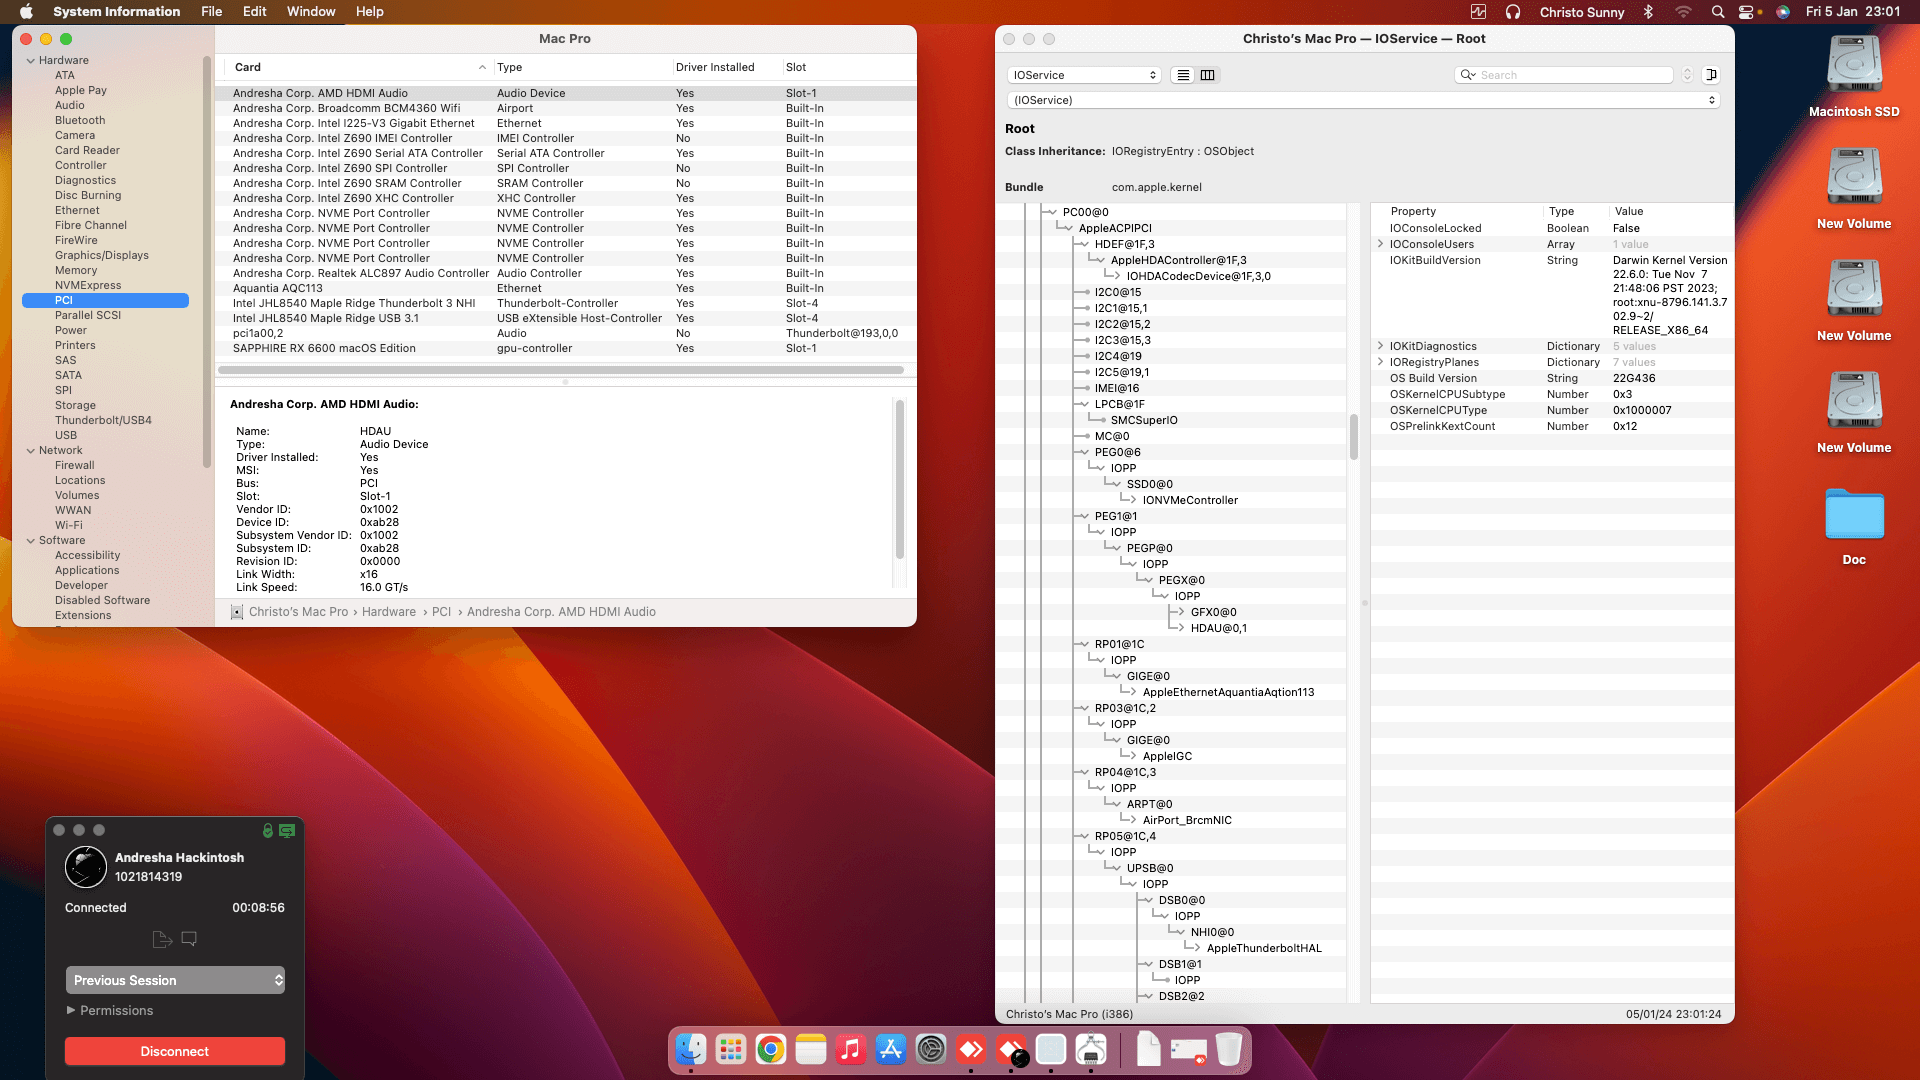Open System Information from the Dock

[x=1090, y=1050]
